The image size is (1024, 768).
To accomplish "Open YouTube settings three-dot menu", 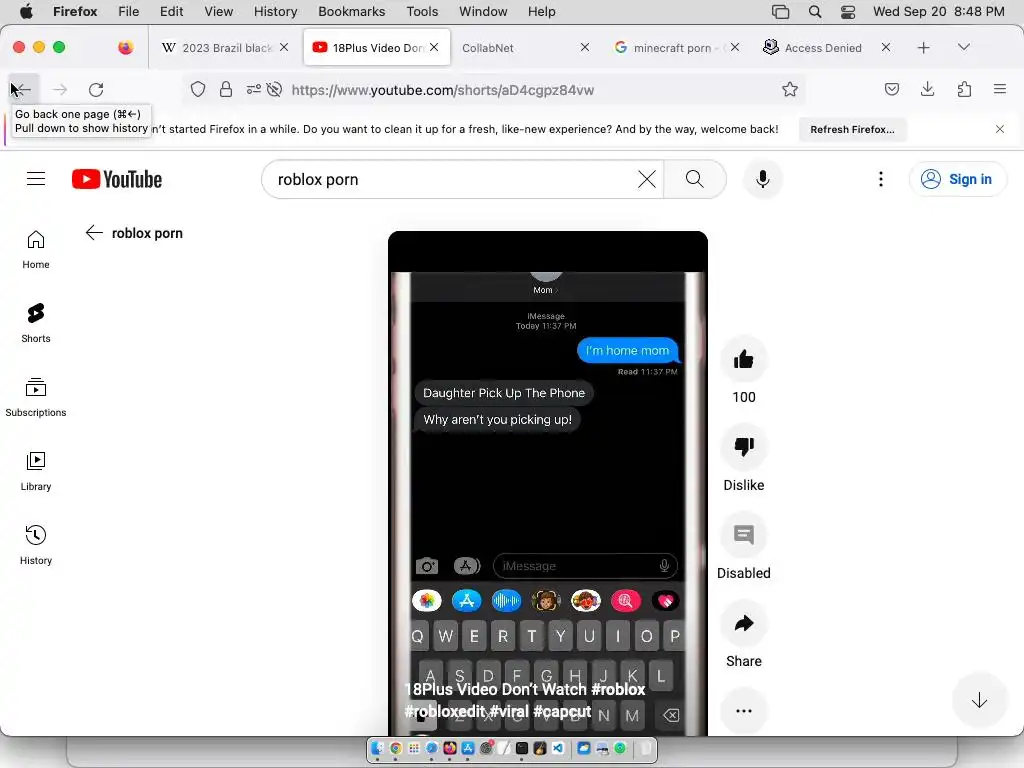I will click(880, 179).
